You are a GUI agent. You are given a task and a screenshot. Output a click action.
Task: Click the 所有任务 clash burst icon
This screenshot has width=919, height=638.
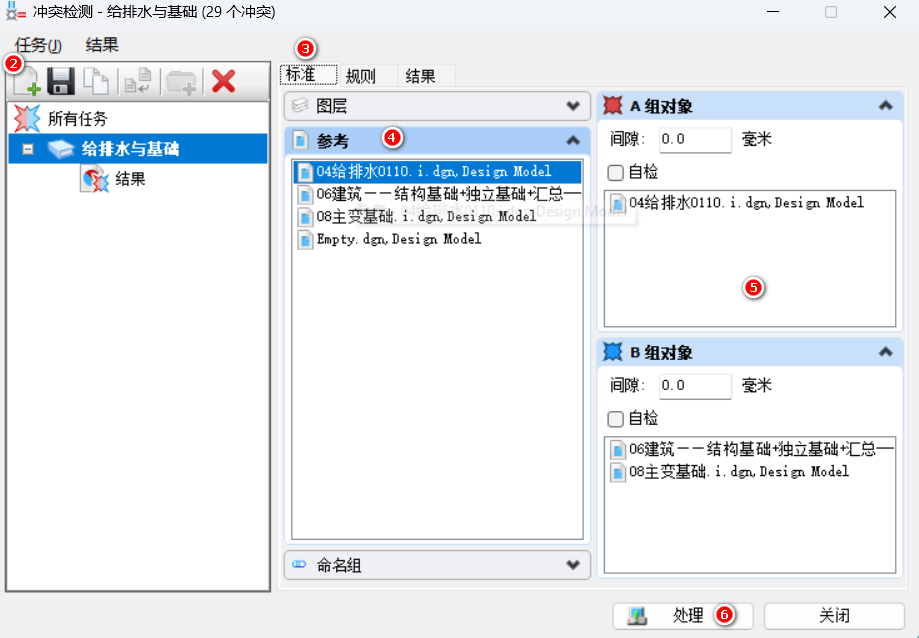tap(28, 118)
